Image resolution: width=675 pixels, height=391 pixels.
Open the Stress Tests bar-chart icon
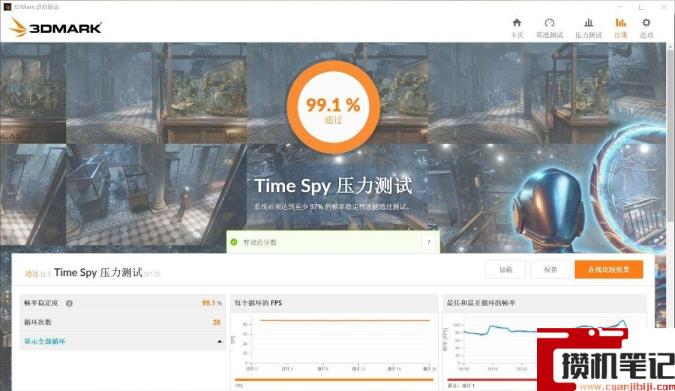coord(588,23)
